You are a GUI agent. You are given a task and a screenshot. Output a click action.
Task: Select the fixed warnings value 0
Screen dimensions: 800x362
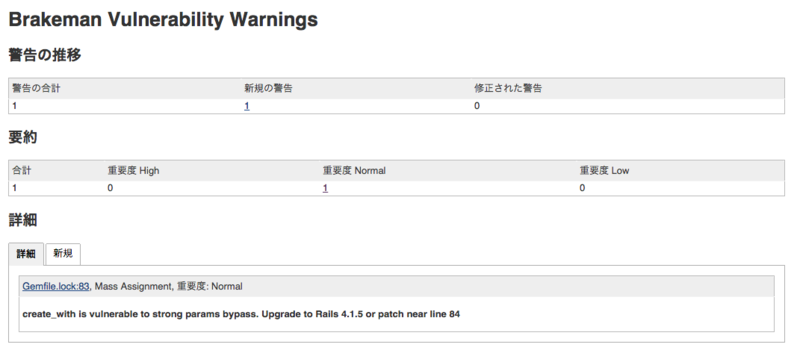[477, 106]
